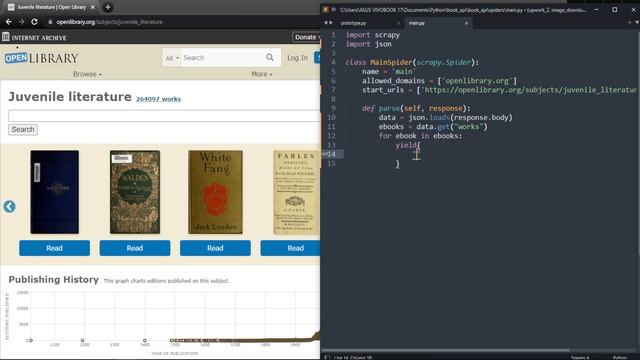Click the Fables book cover
Image resolution: width=640 pixels, height=360 pixels.
(296, 192)
